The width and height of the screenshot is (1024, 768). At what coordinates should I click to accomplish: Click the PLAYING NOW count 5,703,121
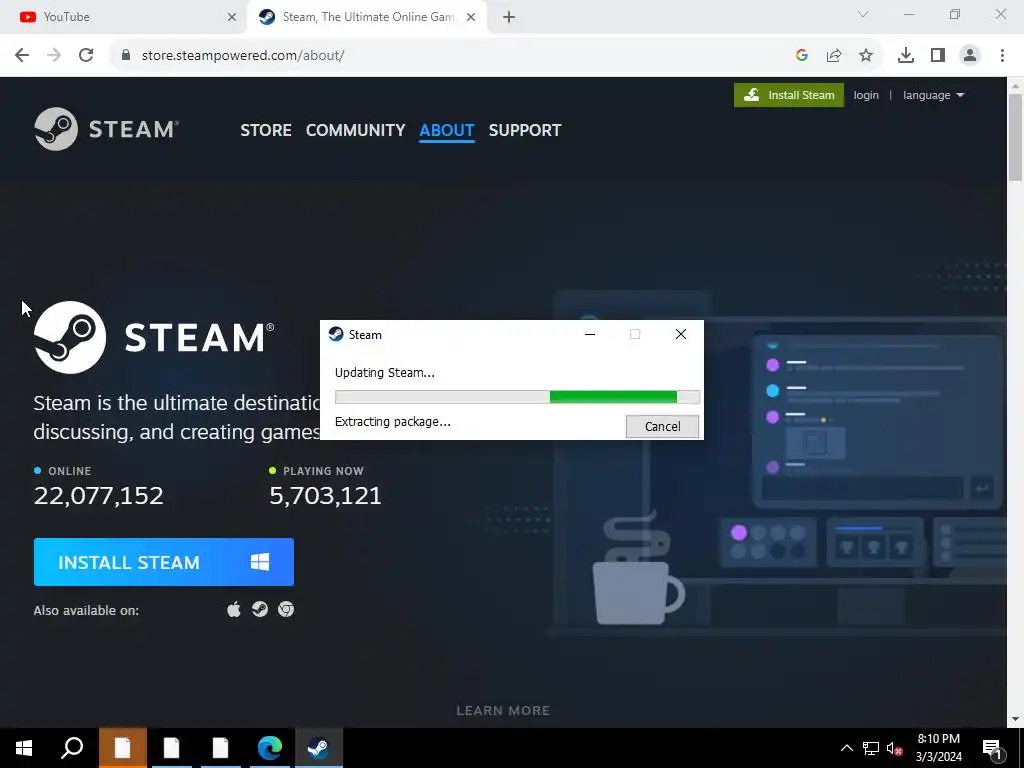pyautogui.click(x=325, y=496)
